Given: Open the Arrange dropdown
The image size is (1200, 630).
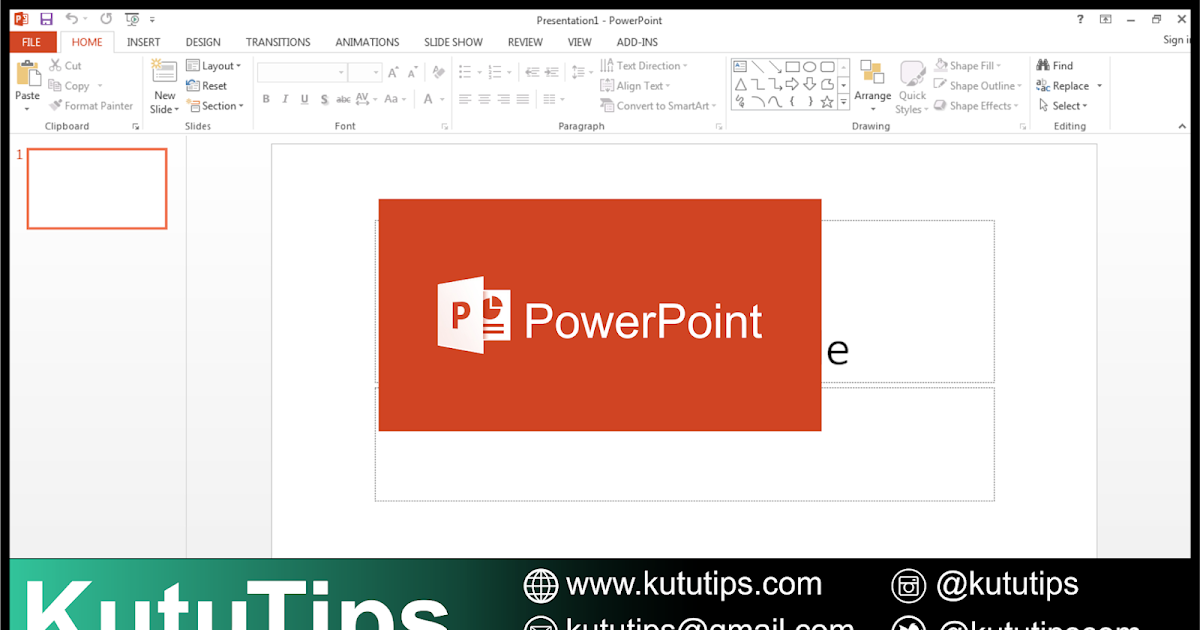Looking at the screenshot, I should pyautogui.click(x=872, y=88).
